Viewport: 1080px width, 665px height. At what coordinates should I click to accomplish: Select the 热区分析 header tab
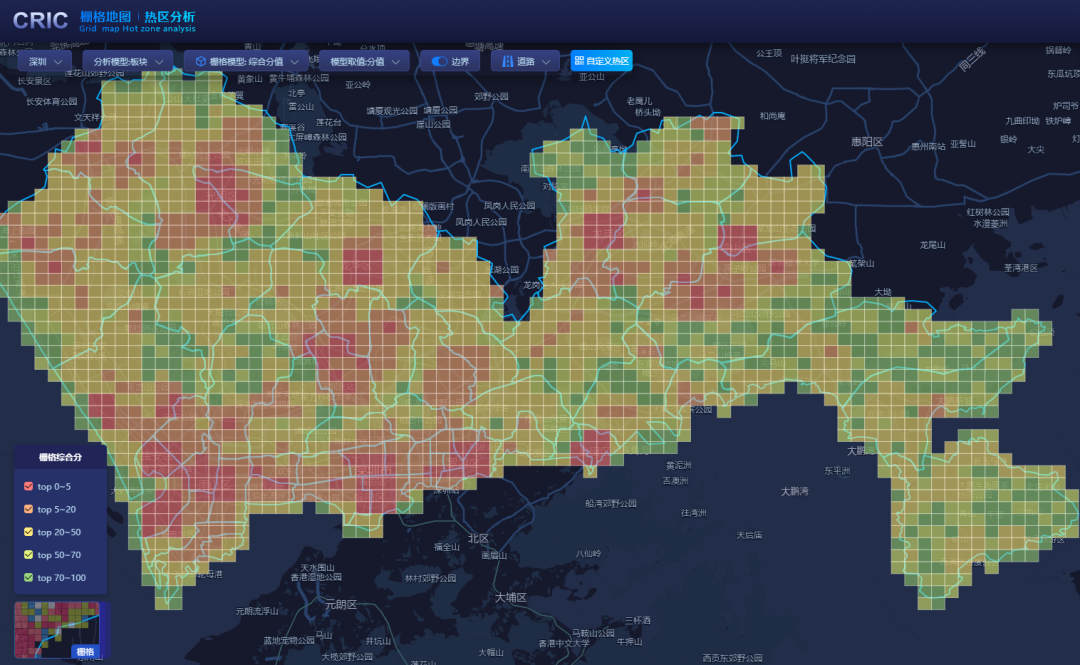[170, 17]
